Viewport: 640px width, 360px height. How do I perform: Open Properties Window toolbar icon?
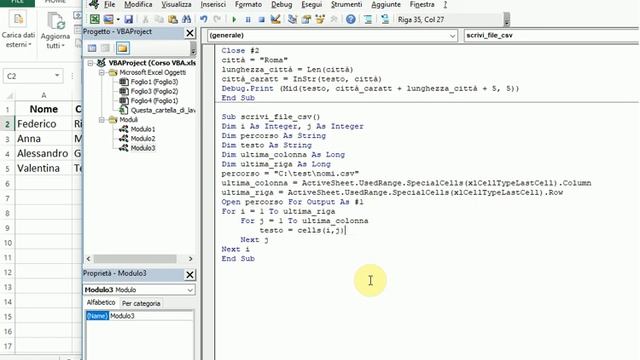(x=306, y=19)
